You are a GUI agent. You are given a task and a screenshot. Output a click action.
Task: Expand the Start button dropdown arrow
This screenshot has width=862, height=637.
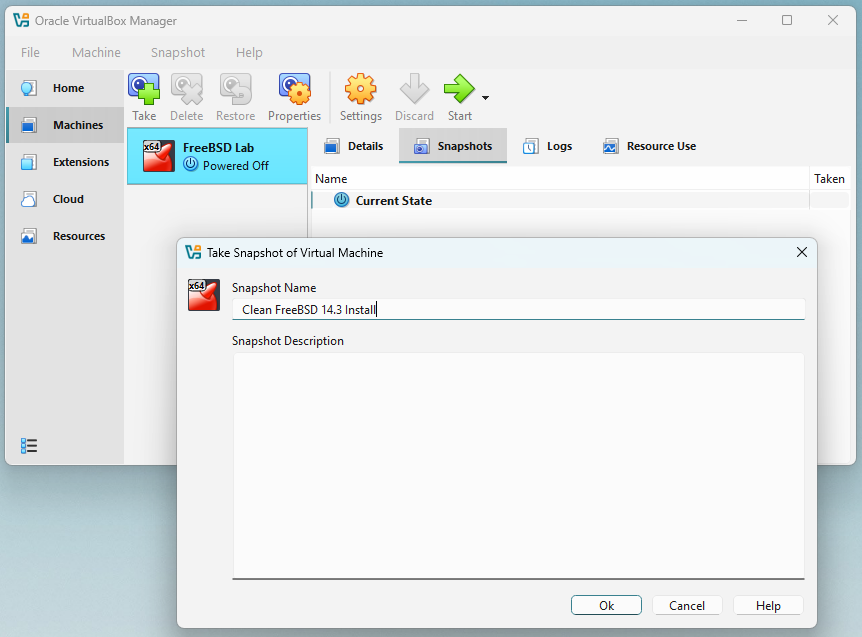coord(485,98)
